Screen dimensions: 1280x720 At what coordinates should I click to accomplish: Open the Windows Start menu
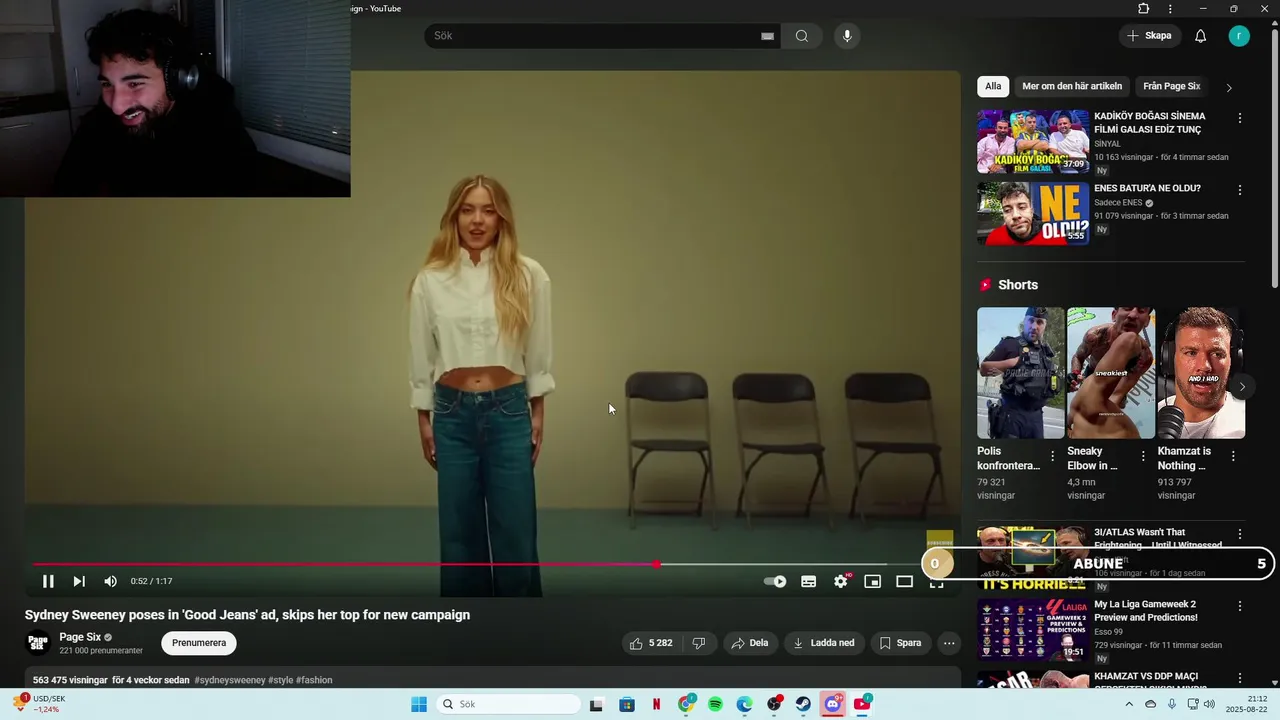[x=419, y=704]
